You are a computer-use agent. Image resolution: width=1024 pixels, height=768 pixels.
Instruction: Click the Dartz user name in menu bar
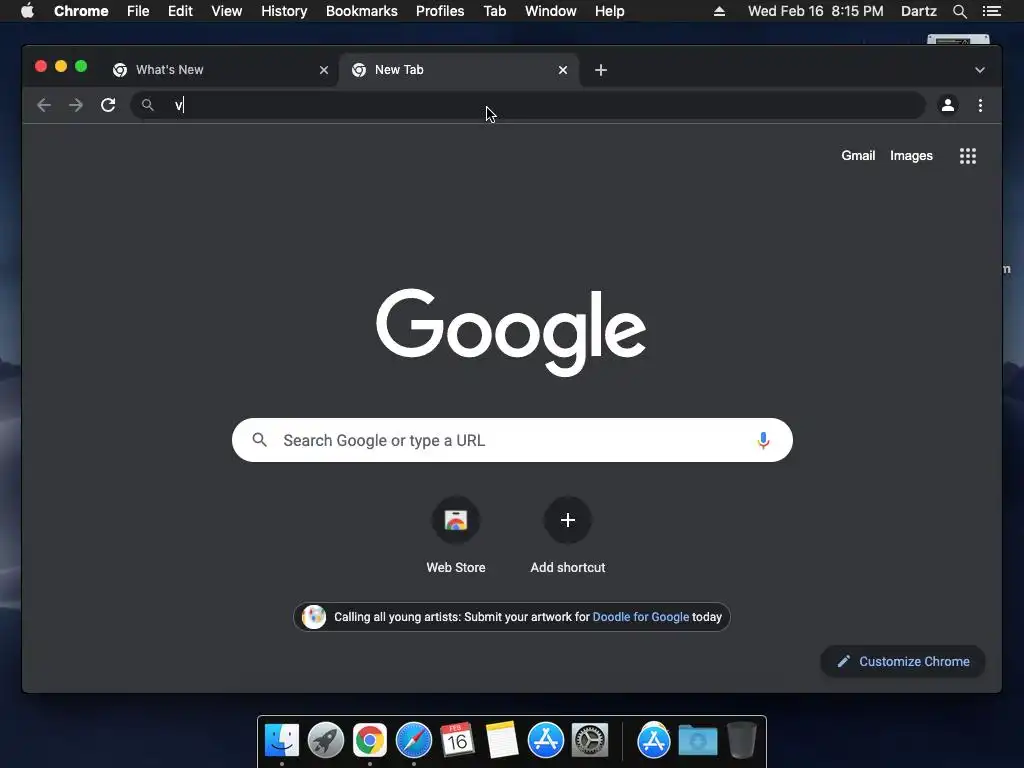(919, 11)
